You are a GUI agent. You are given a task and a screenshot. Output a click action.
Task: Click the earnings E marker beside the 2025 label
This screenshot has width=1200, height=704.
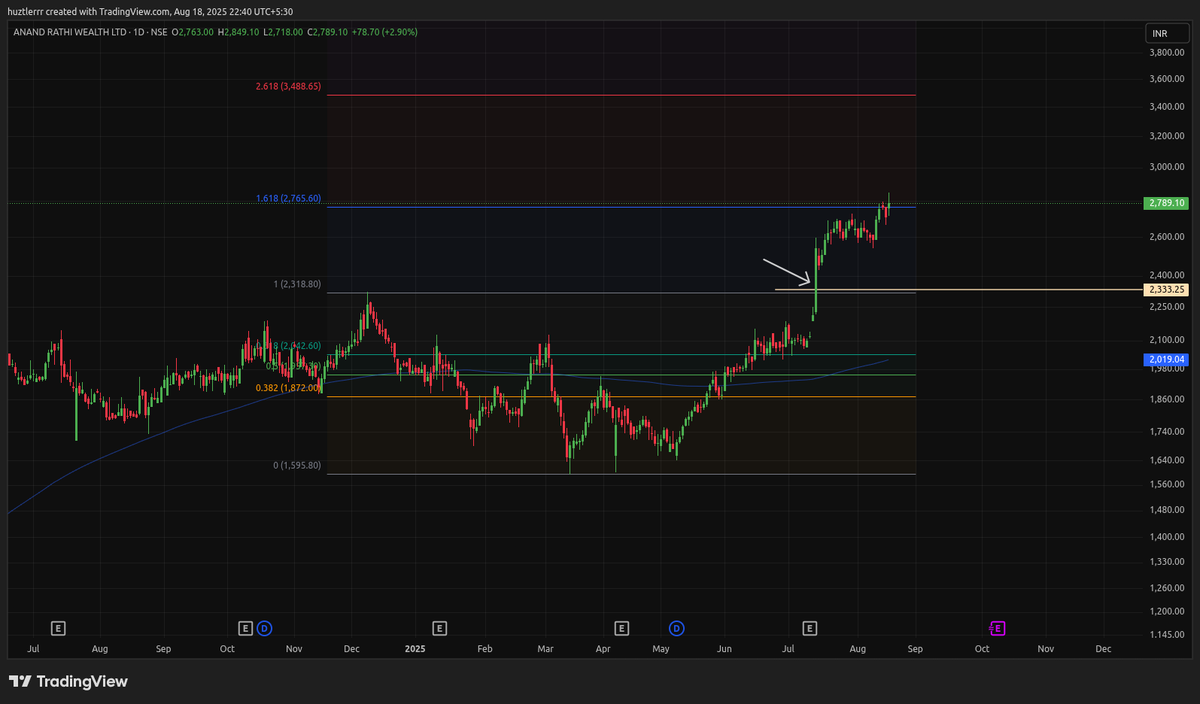(439, 628)
